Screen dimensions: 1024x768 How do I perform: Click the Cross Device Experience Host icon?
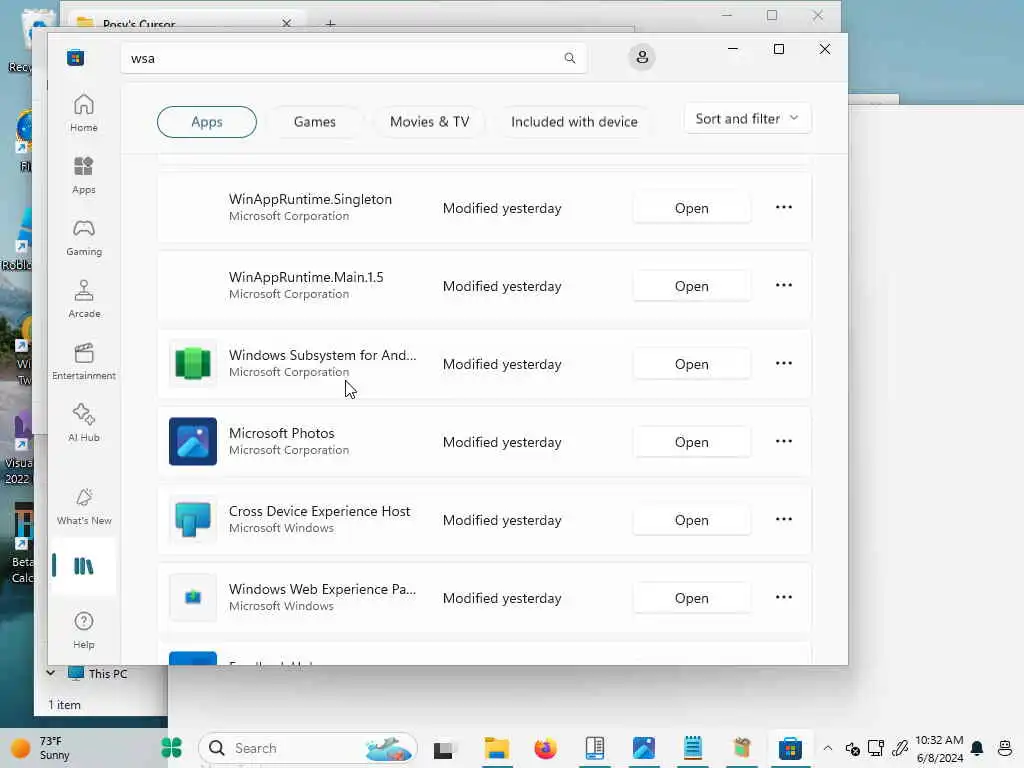(x=193, y=520)
